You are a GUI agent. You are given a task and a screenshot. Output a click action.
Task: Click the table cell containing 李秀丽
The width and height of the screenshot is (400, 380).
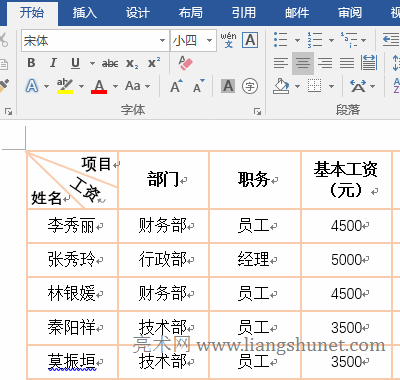[x=72, y=226]
